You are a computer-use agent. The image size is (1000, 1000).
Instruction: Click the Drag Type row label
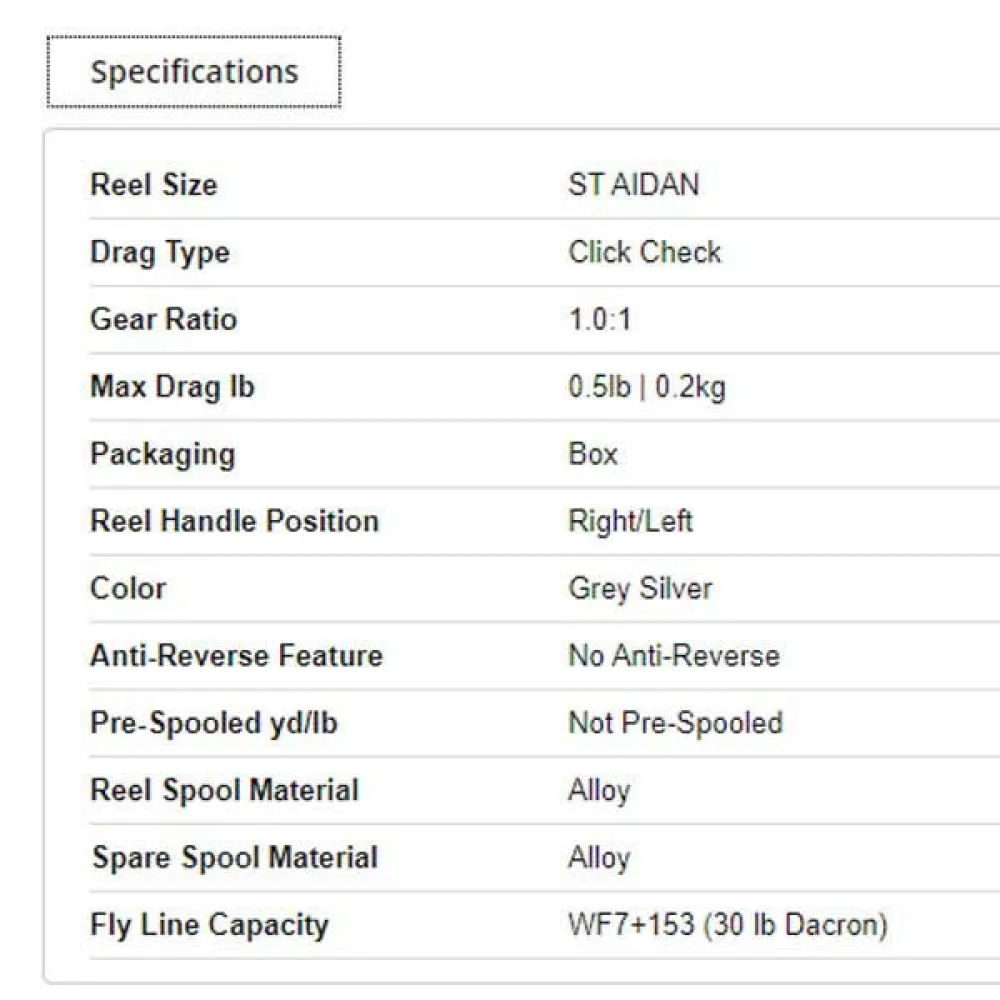tap(160, 252)
